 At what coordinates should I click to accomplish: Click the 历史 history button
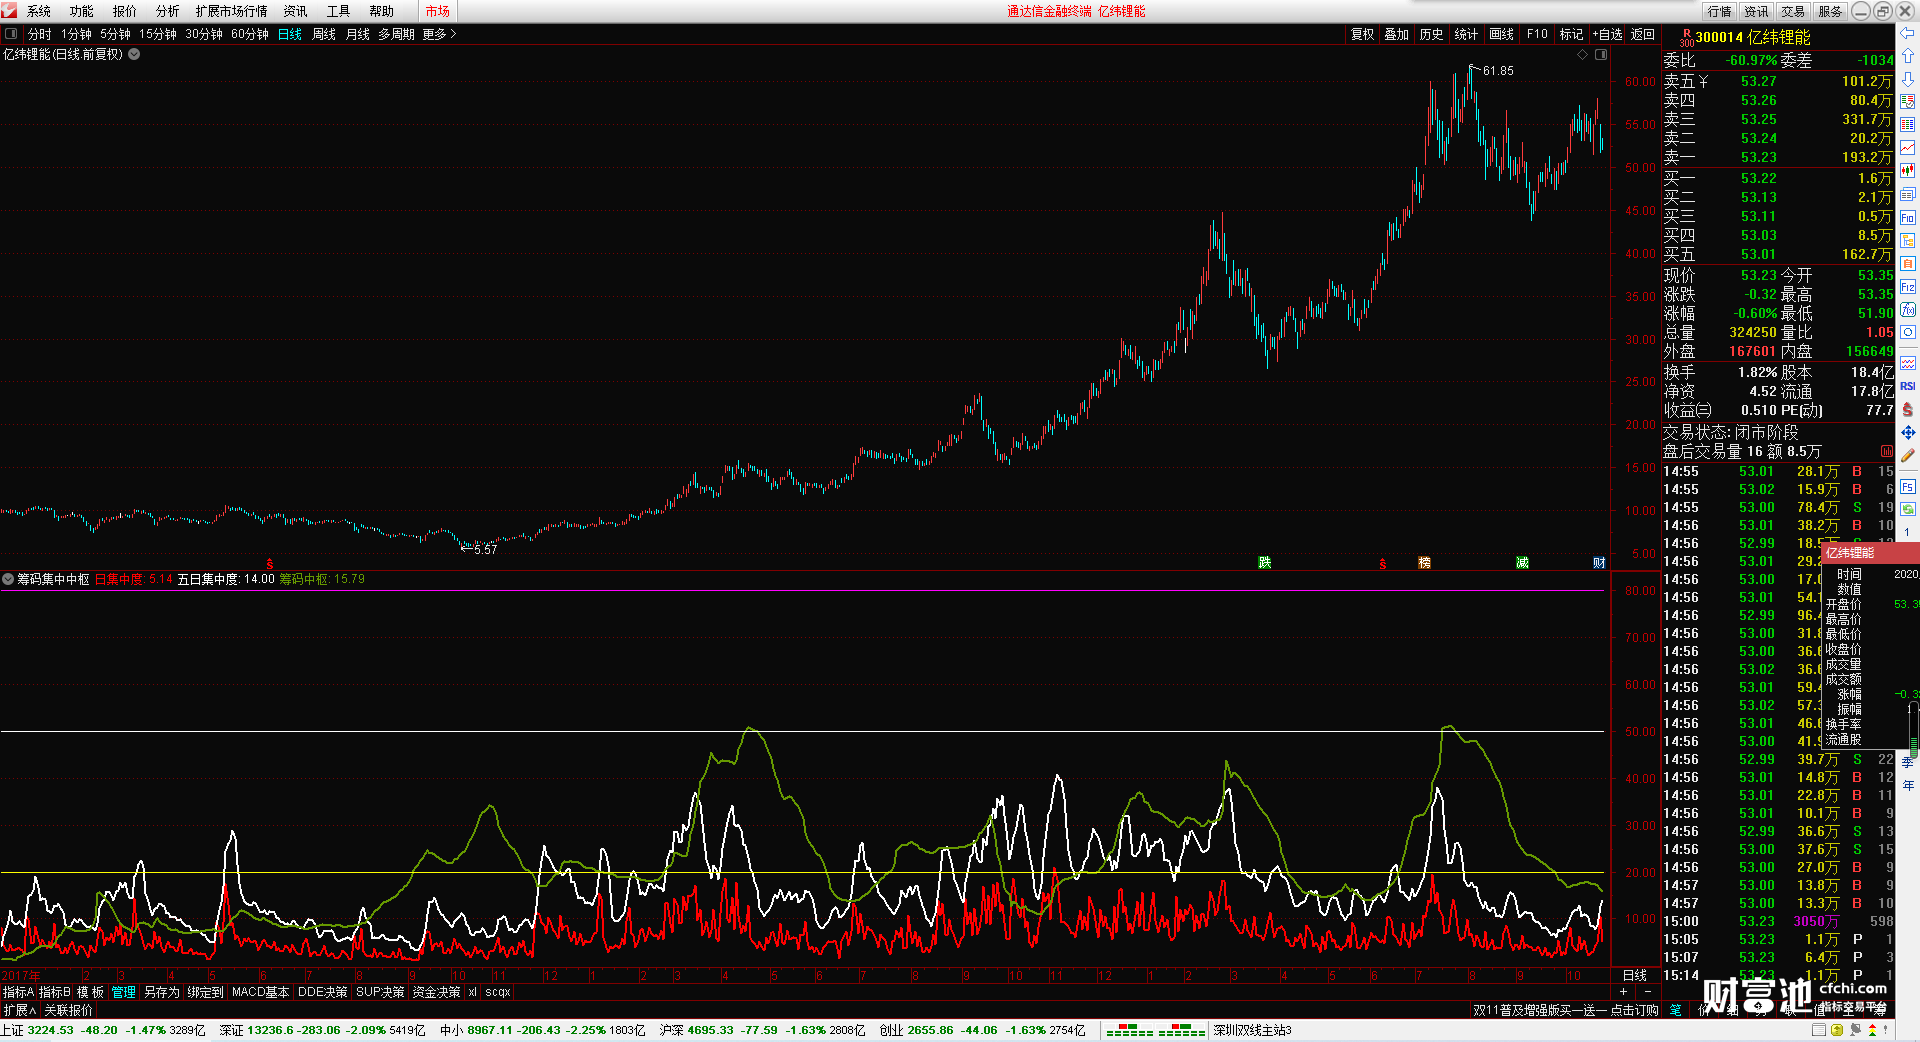pos(1431,34)
